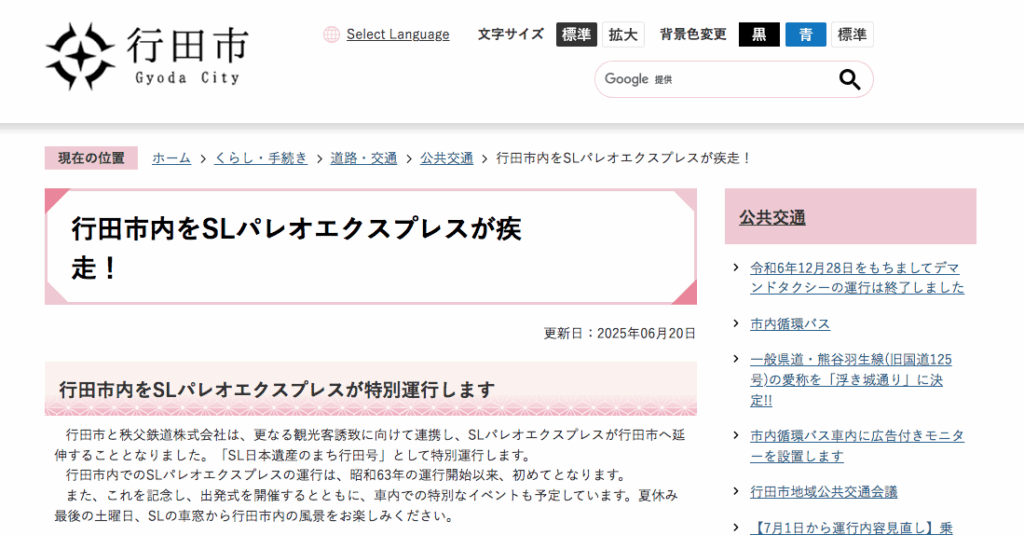Open the 7月1日から運行内容見直し link

point(851,528)
